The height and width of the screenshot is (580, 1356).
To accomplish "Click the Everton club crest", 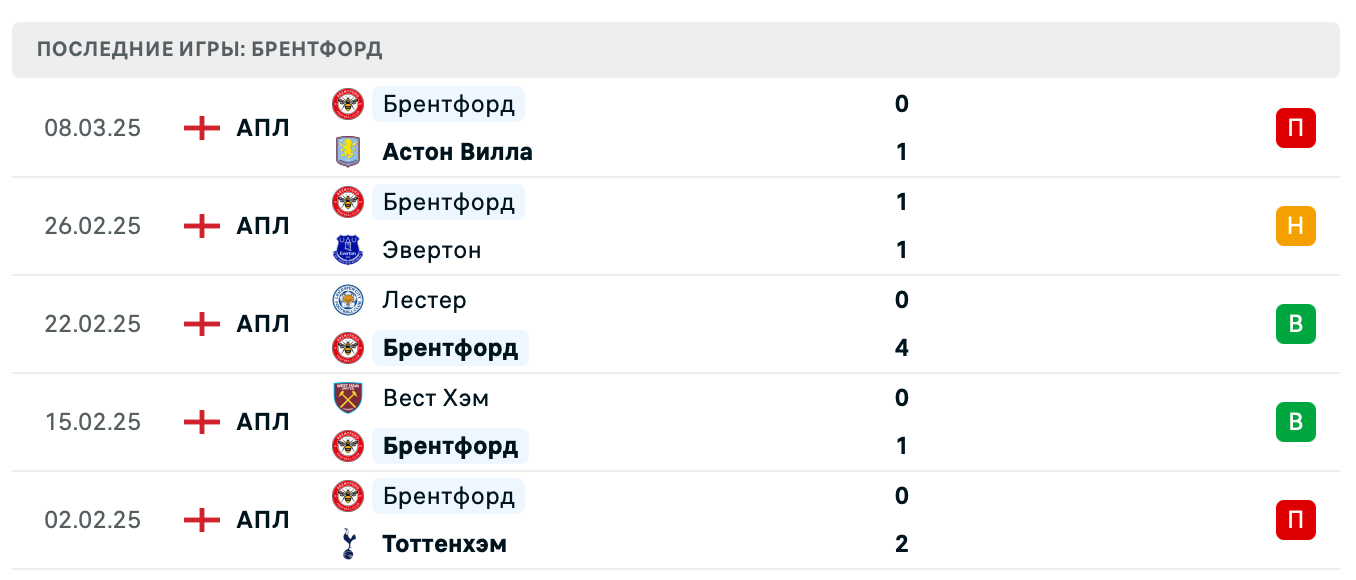I will (x=347, y=250).
